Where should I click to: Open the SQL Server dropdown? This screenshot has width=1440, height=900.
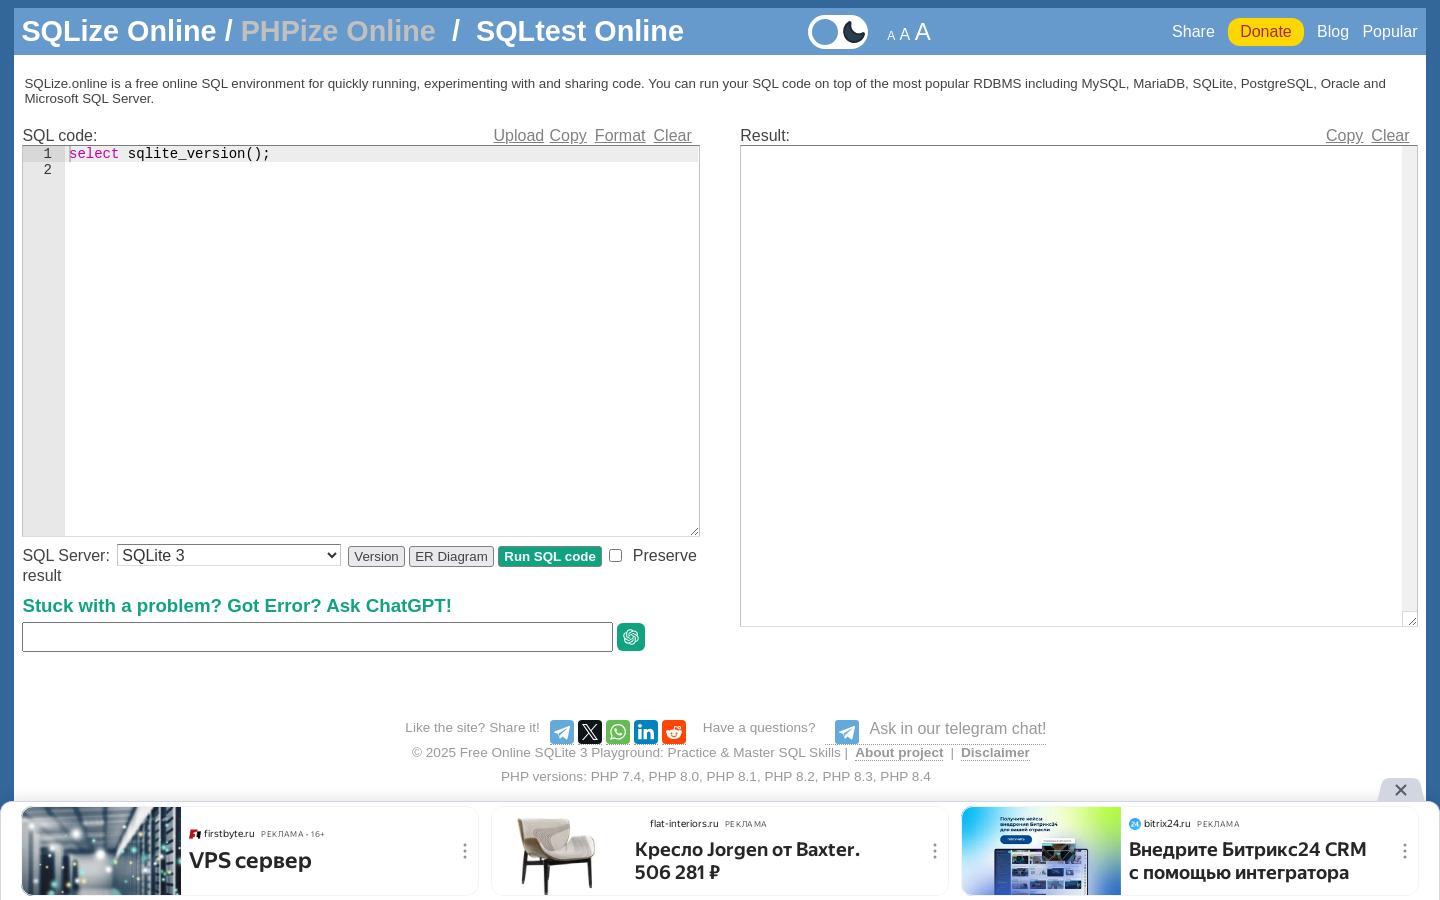[x=229, y=555]
